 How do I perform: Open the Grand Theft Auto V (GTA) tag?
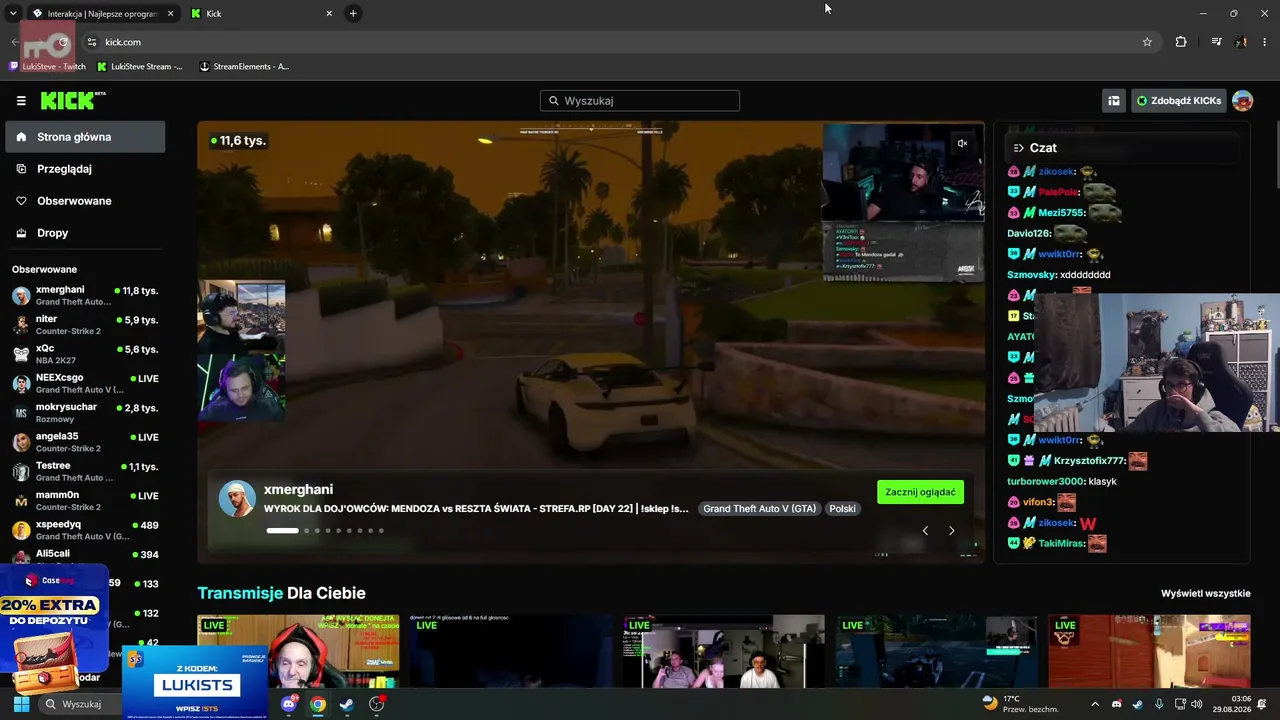click(x=759, y=509)
